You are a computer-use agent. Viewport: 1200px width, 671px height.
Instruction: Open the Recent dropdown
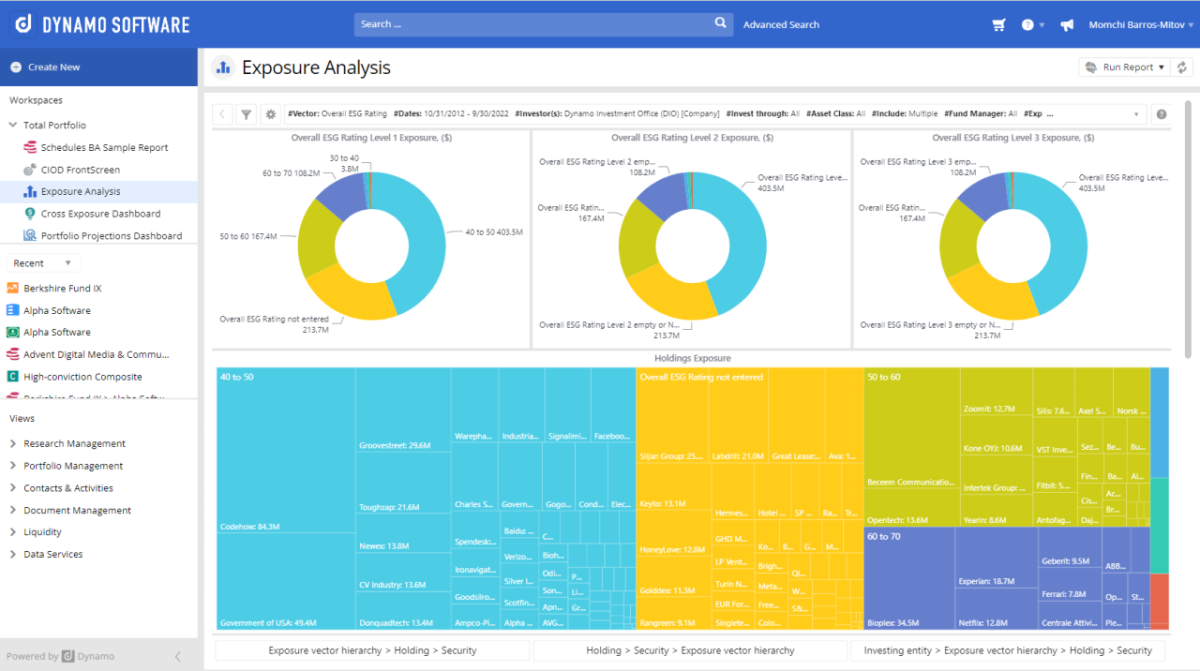(43, 263)
